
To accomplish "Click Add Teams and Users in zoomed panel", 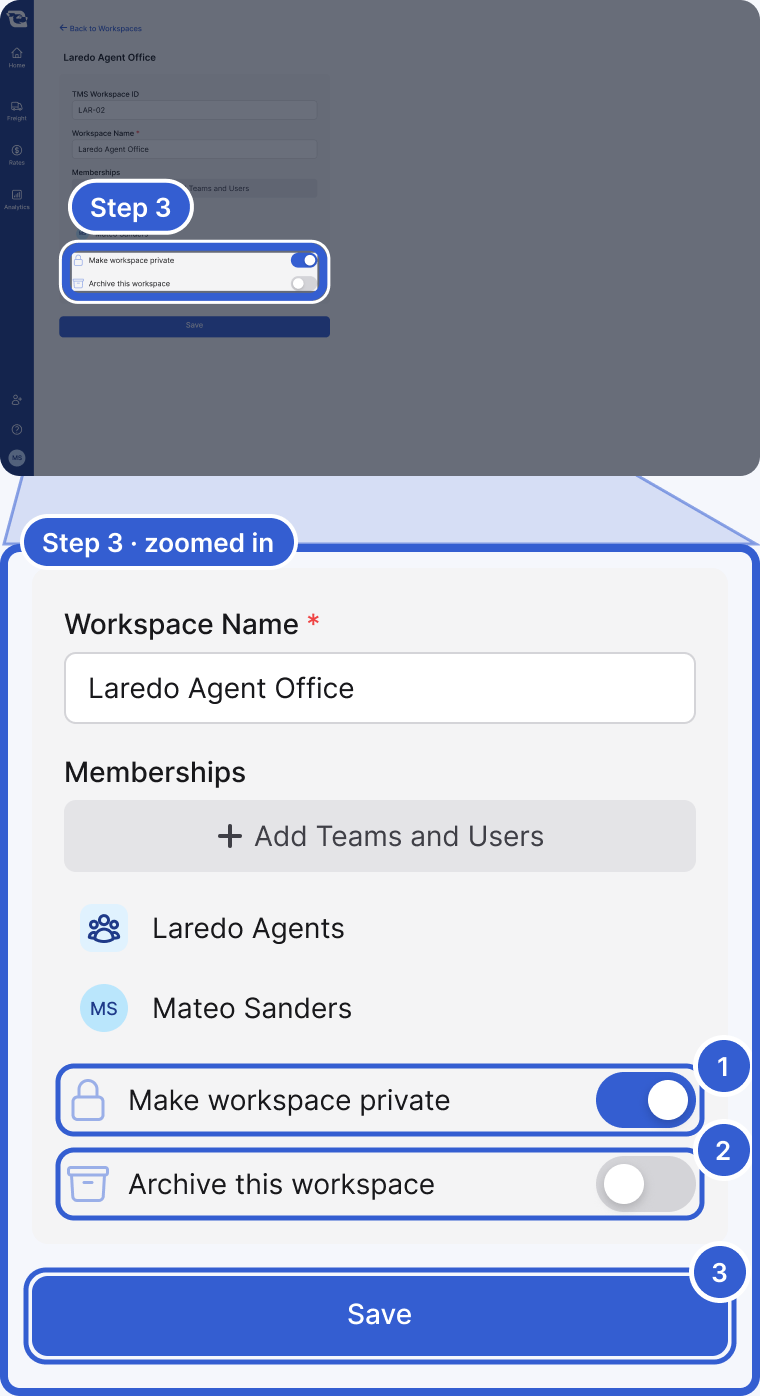I will 380,836.
